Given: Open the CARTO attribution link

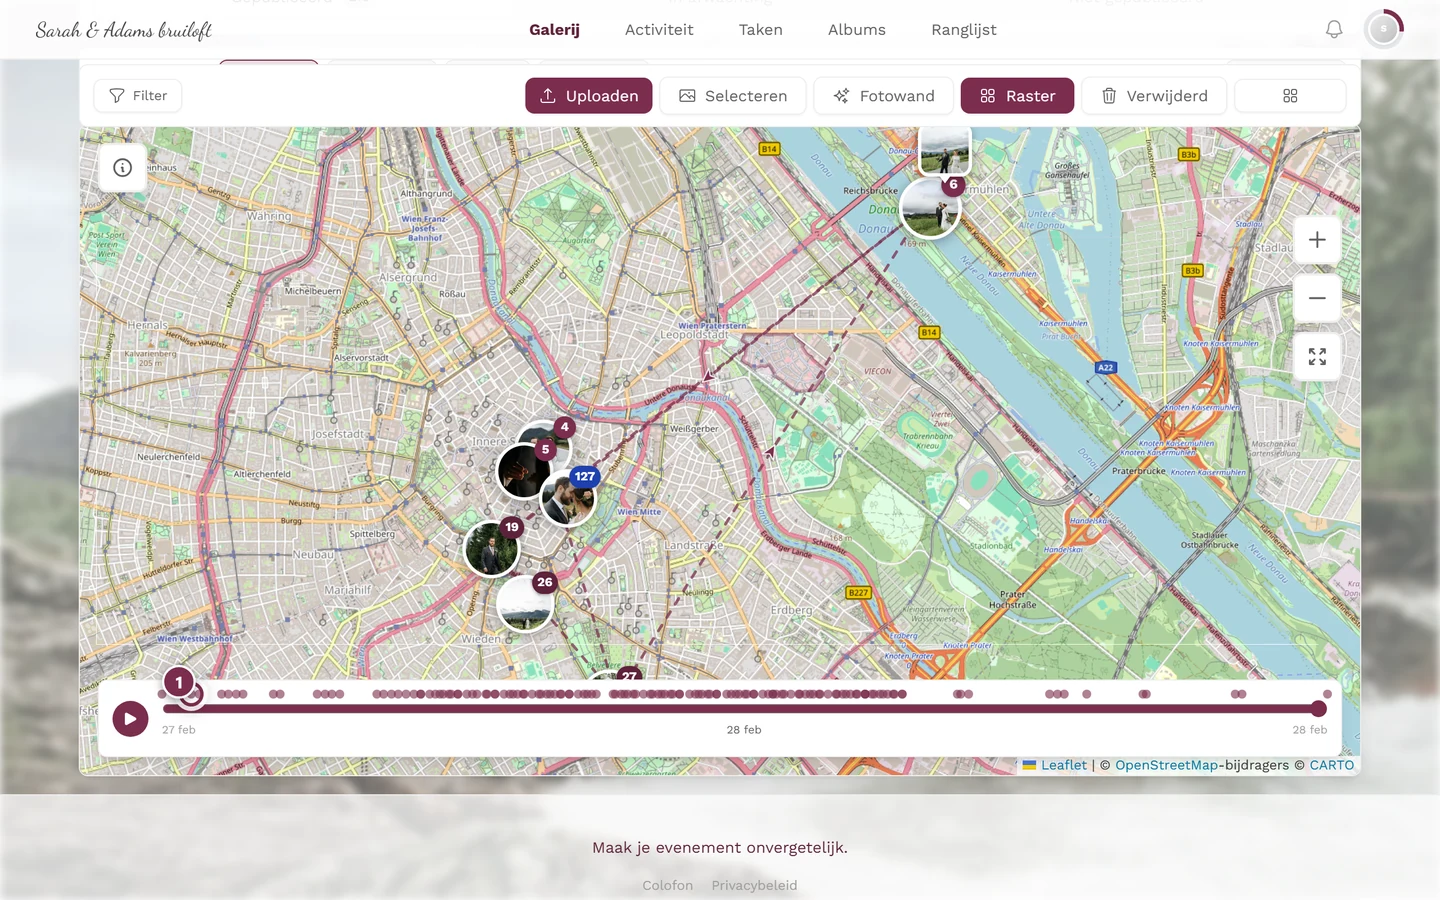Looking at the screenshot, I should click(1332, 765).
